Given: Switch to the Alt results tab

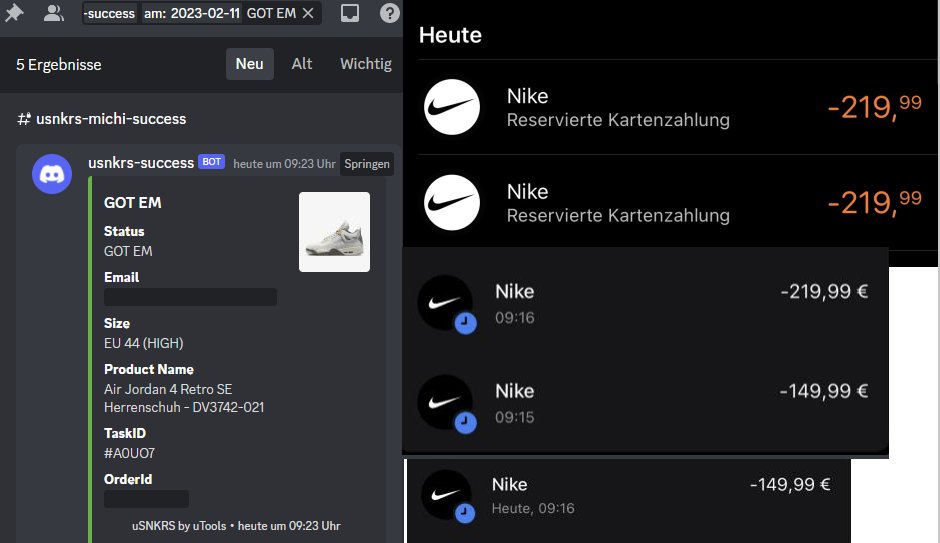Looking at the screenshot, I should pos(302,64).
